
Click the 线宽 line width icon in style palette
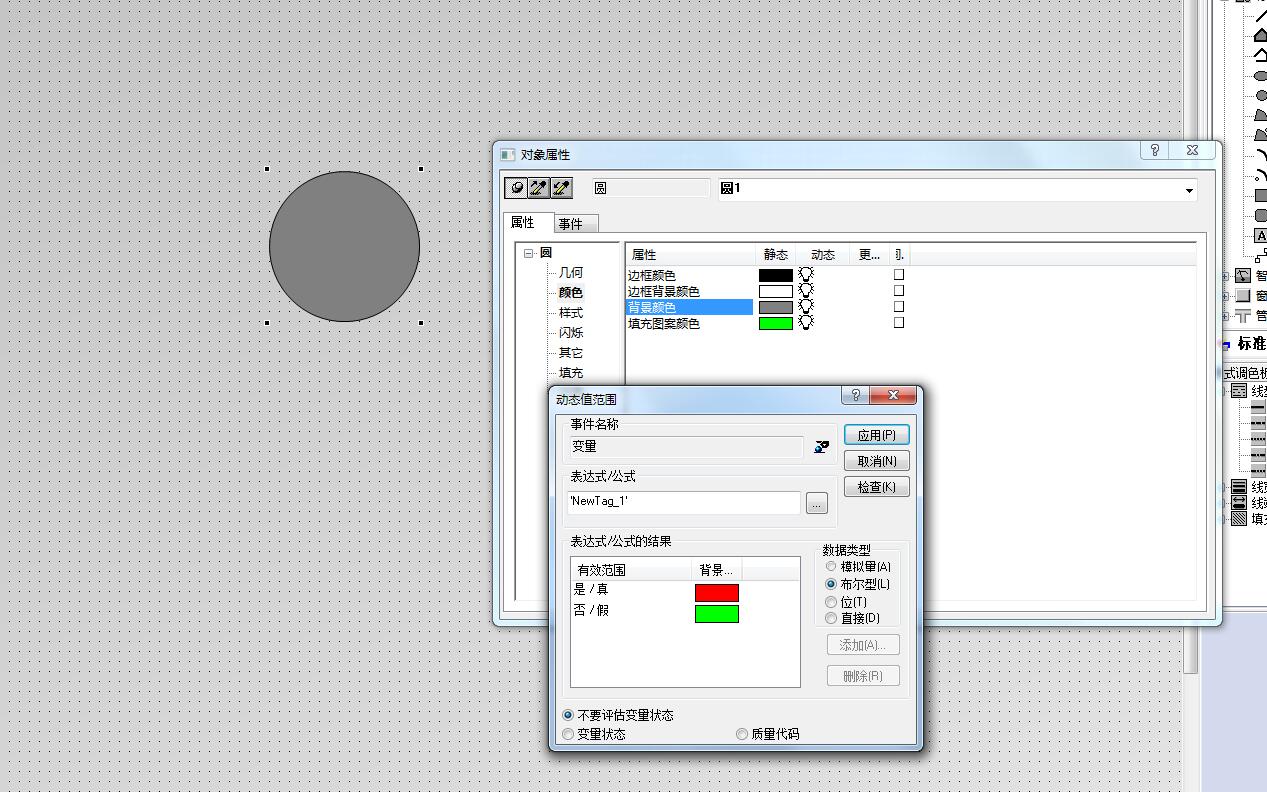coord(1239,487)
